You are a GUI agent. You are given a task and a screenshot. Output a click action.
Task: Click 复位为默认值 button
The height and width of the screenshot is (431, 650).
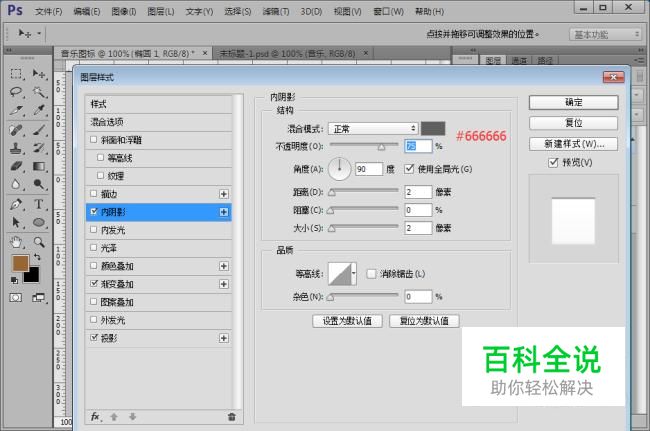pyautogui.click(x=424, y=321)
